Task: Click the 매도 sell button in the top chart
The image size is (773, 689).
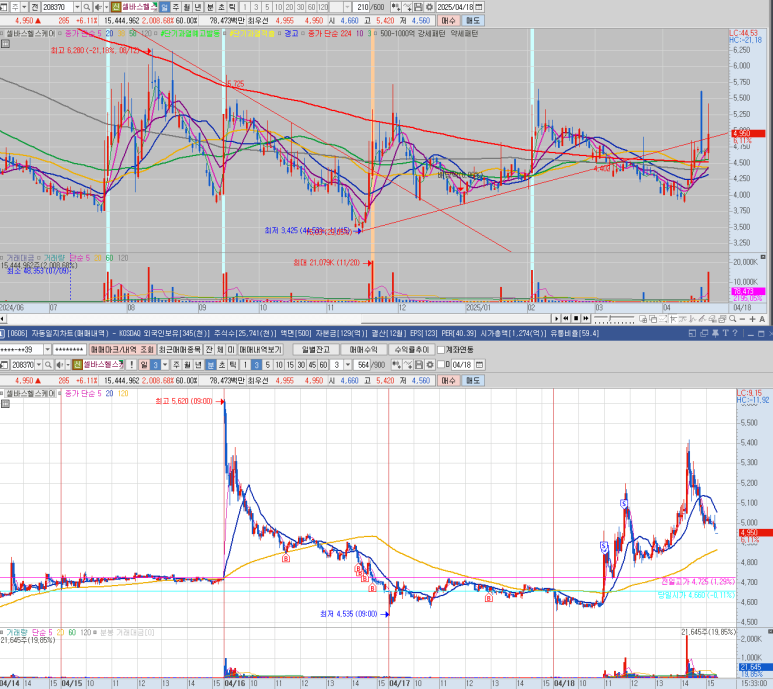Action: 473,21
